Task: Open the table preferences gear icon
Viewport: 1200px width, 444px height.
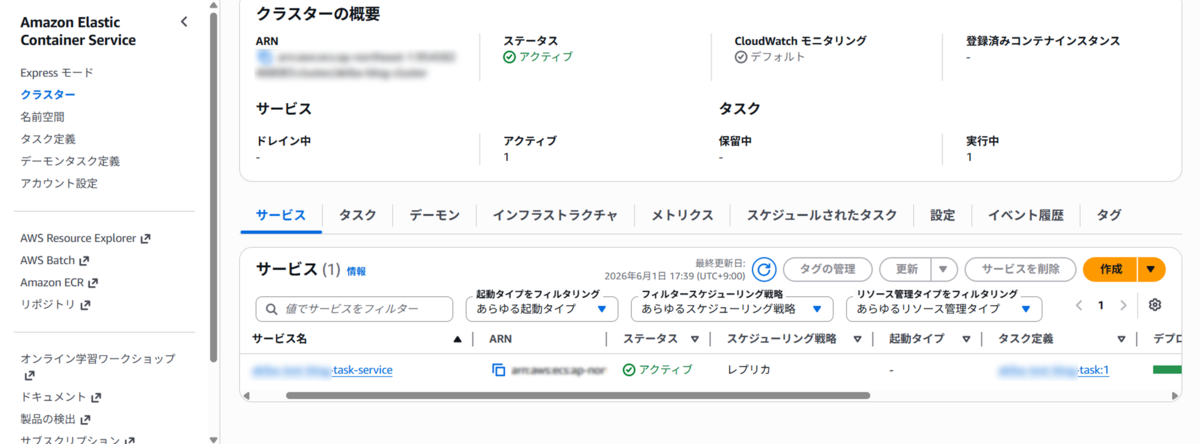Action: 1155,305
